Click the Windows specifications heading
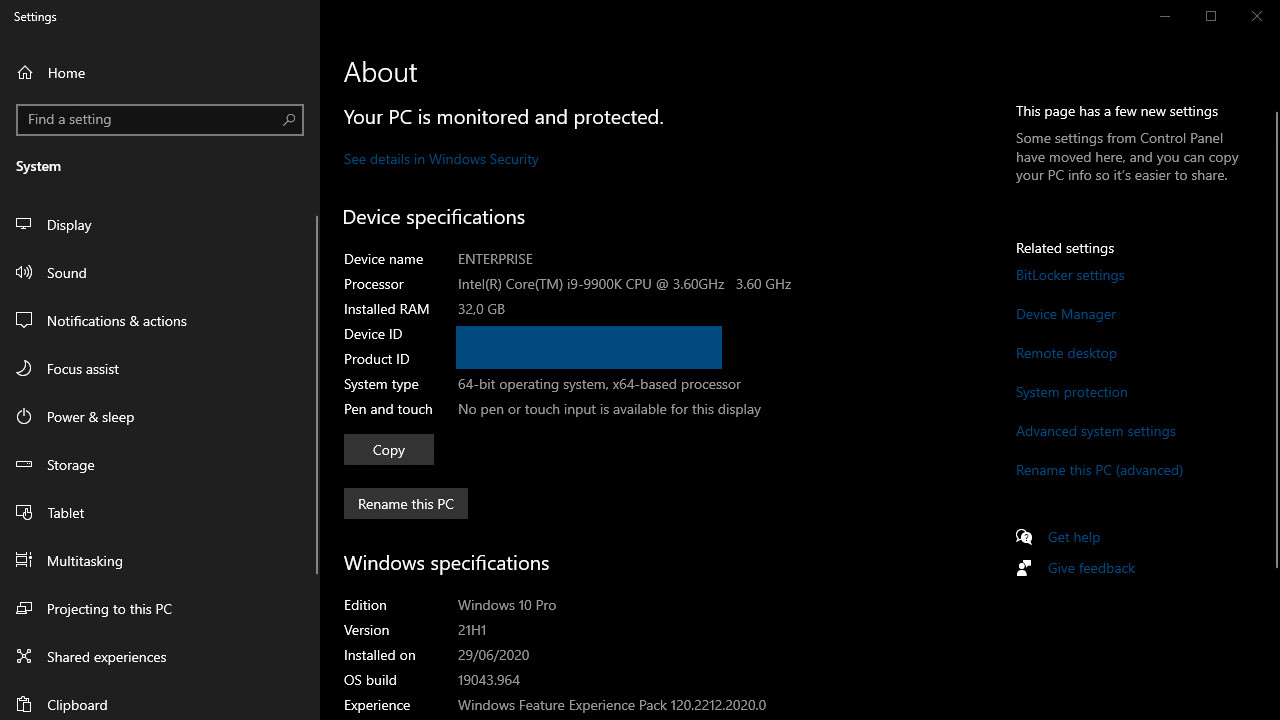Screen dimensions: 1280x720 446,563
